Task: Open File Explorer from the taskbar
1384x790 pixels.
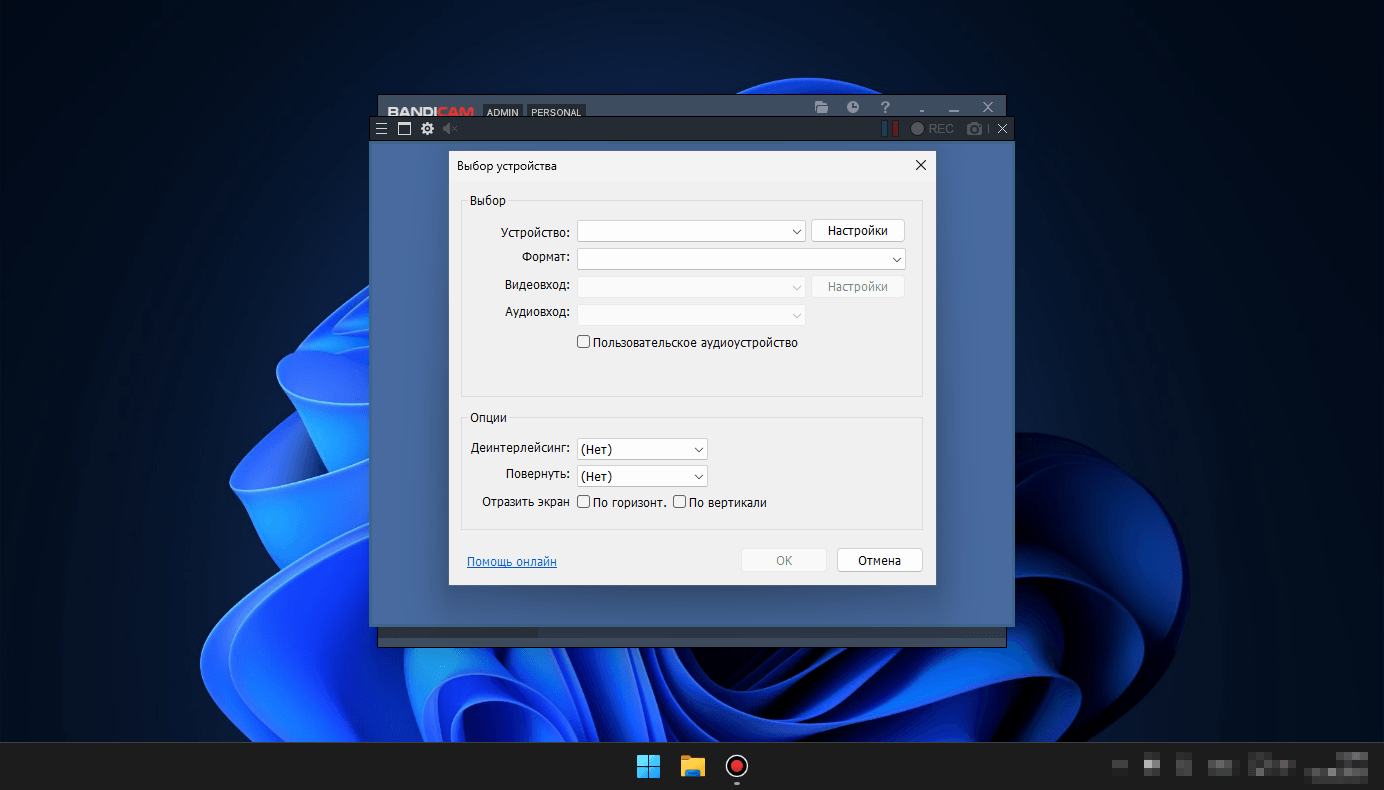Action: tap(692, 766)
